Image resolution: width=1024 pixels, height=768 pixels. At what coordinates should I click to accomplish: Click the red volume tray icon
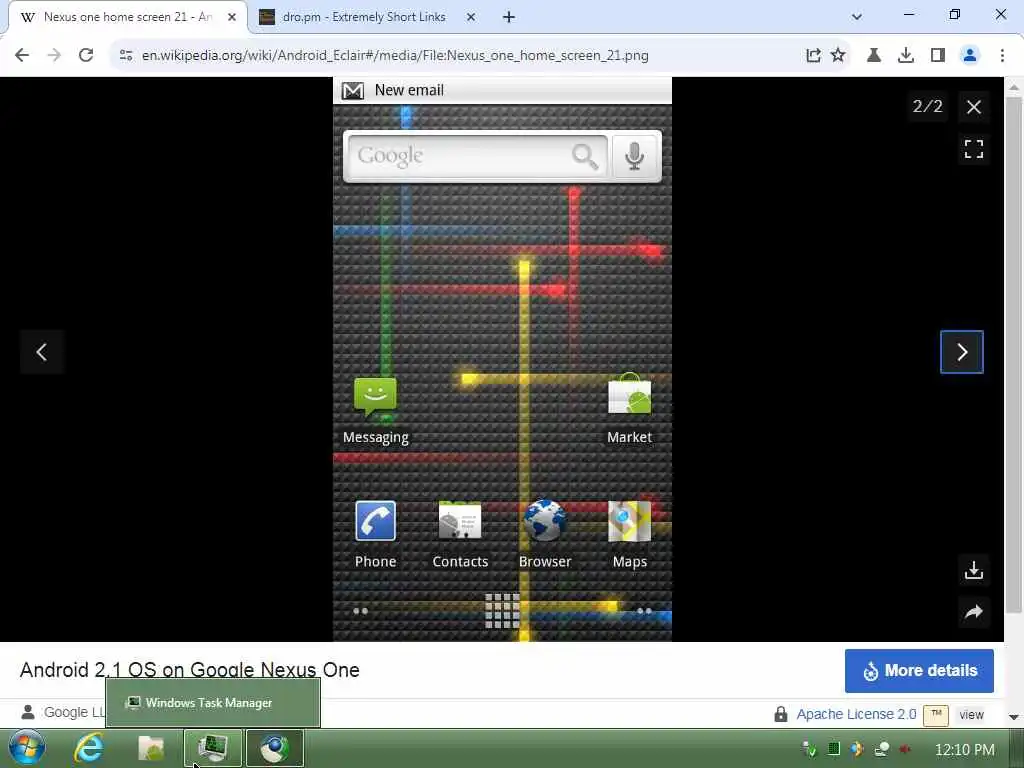[904, 749]
